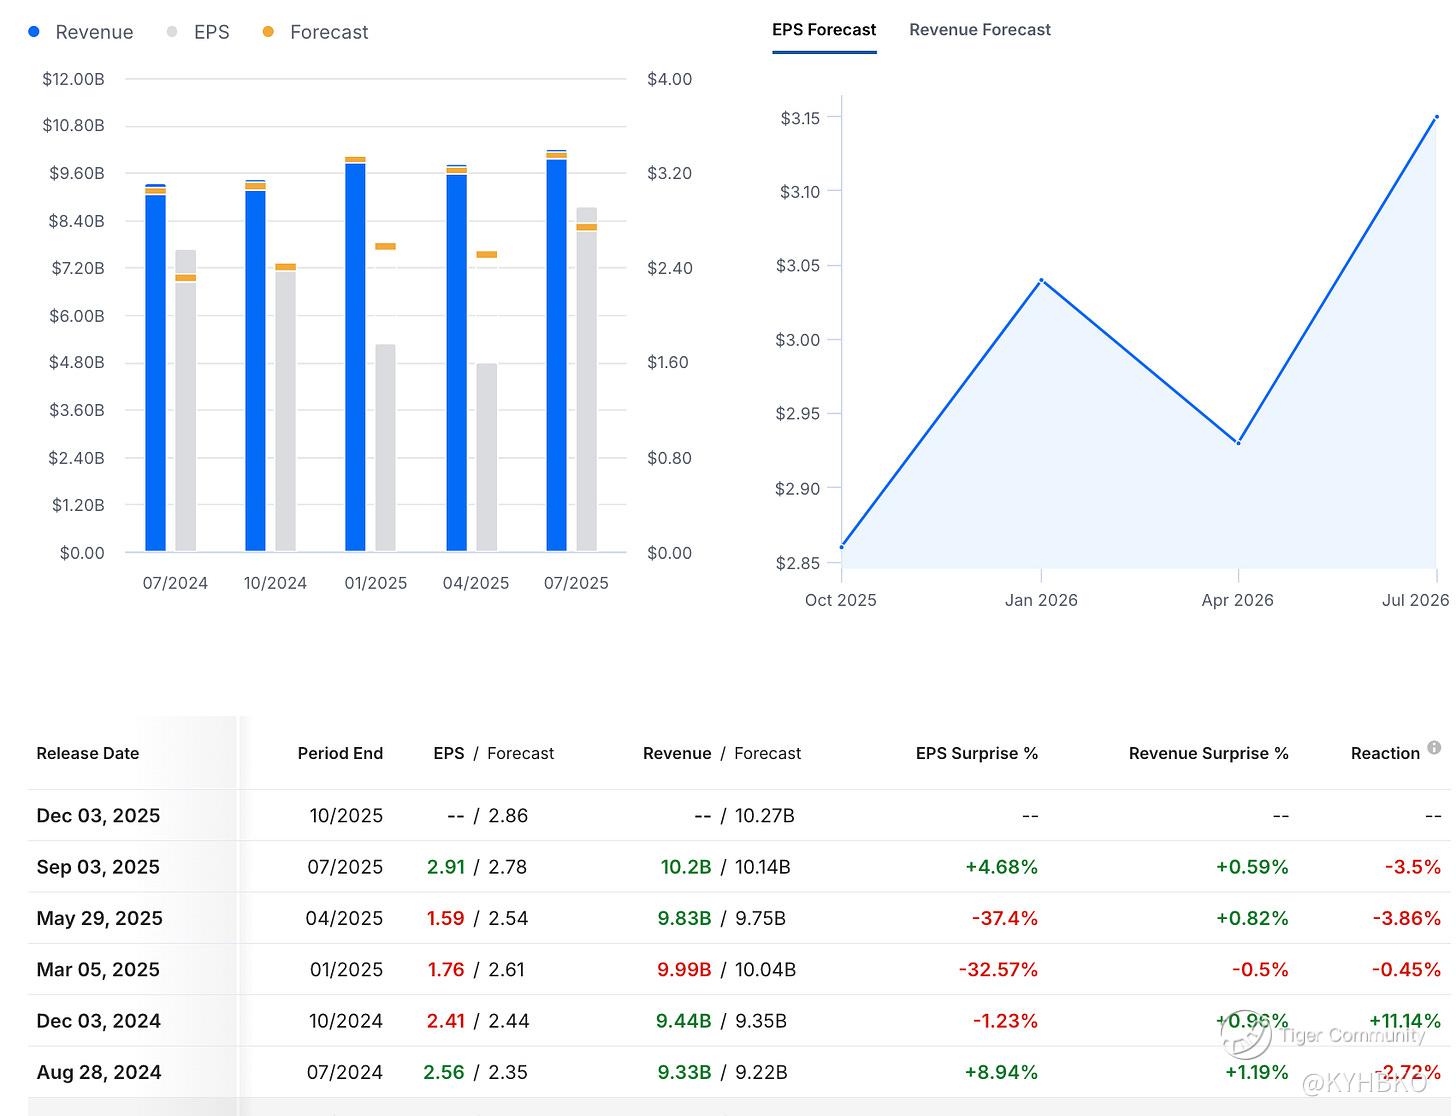The width and height of the screenshot is (1456, 1116).
Task: Open the Dec 03, 2025 release row
Action: (x=98, y=815)
